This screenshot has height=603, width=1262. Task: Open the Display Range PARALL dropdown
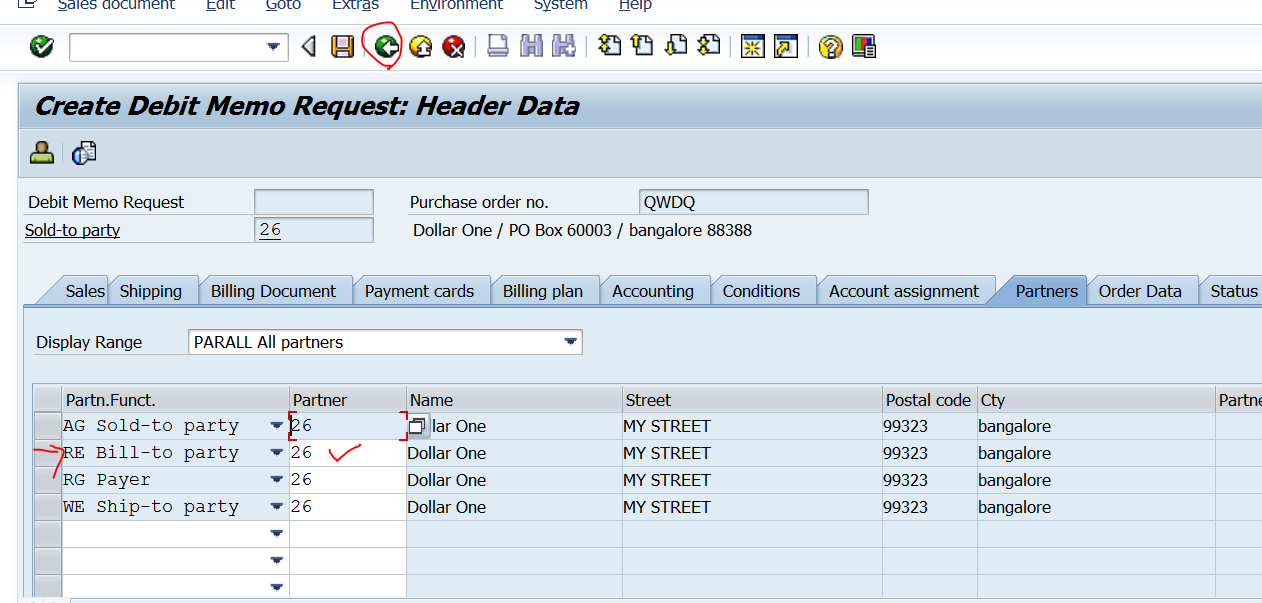click(570, 342)
